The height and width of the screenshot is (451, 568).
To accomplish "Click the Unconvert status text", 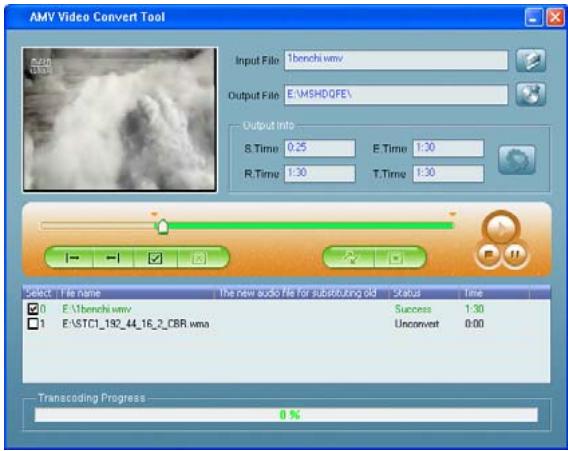I will (x=417, y=323).
